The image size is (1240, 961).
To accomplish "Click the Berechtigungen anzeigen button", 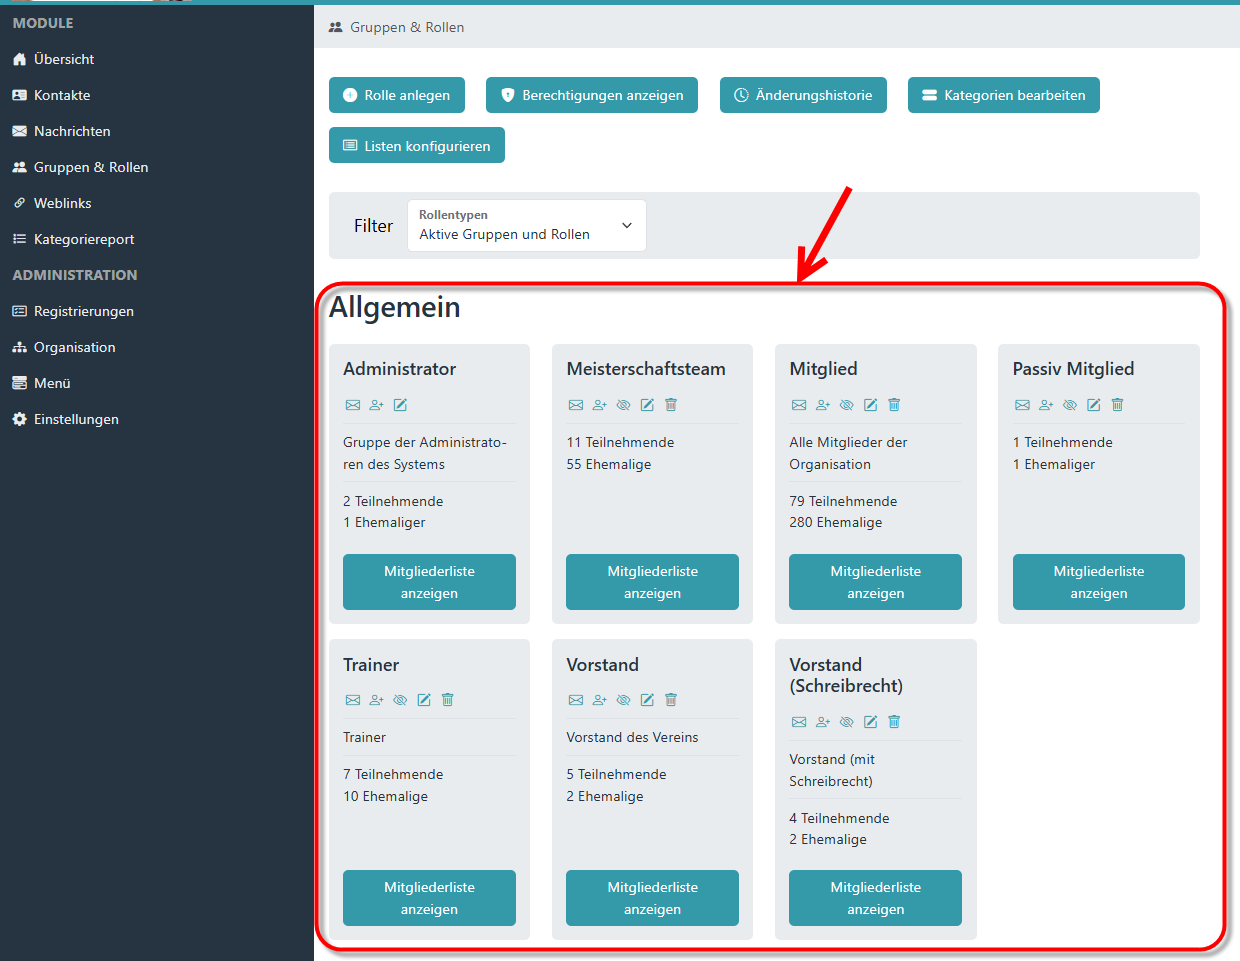I will pos(591,95).
